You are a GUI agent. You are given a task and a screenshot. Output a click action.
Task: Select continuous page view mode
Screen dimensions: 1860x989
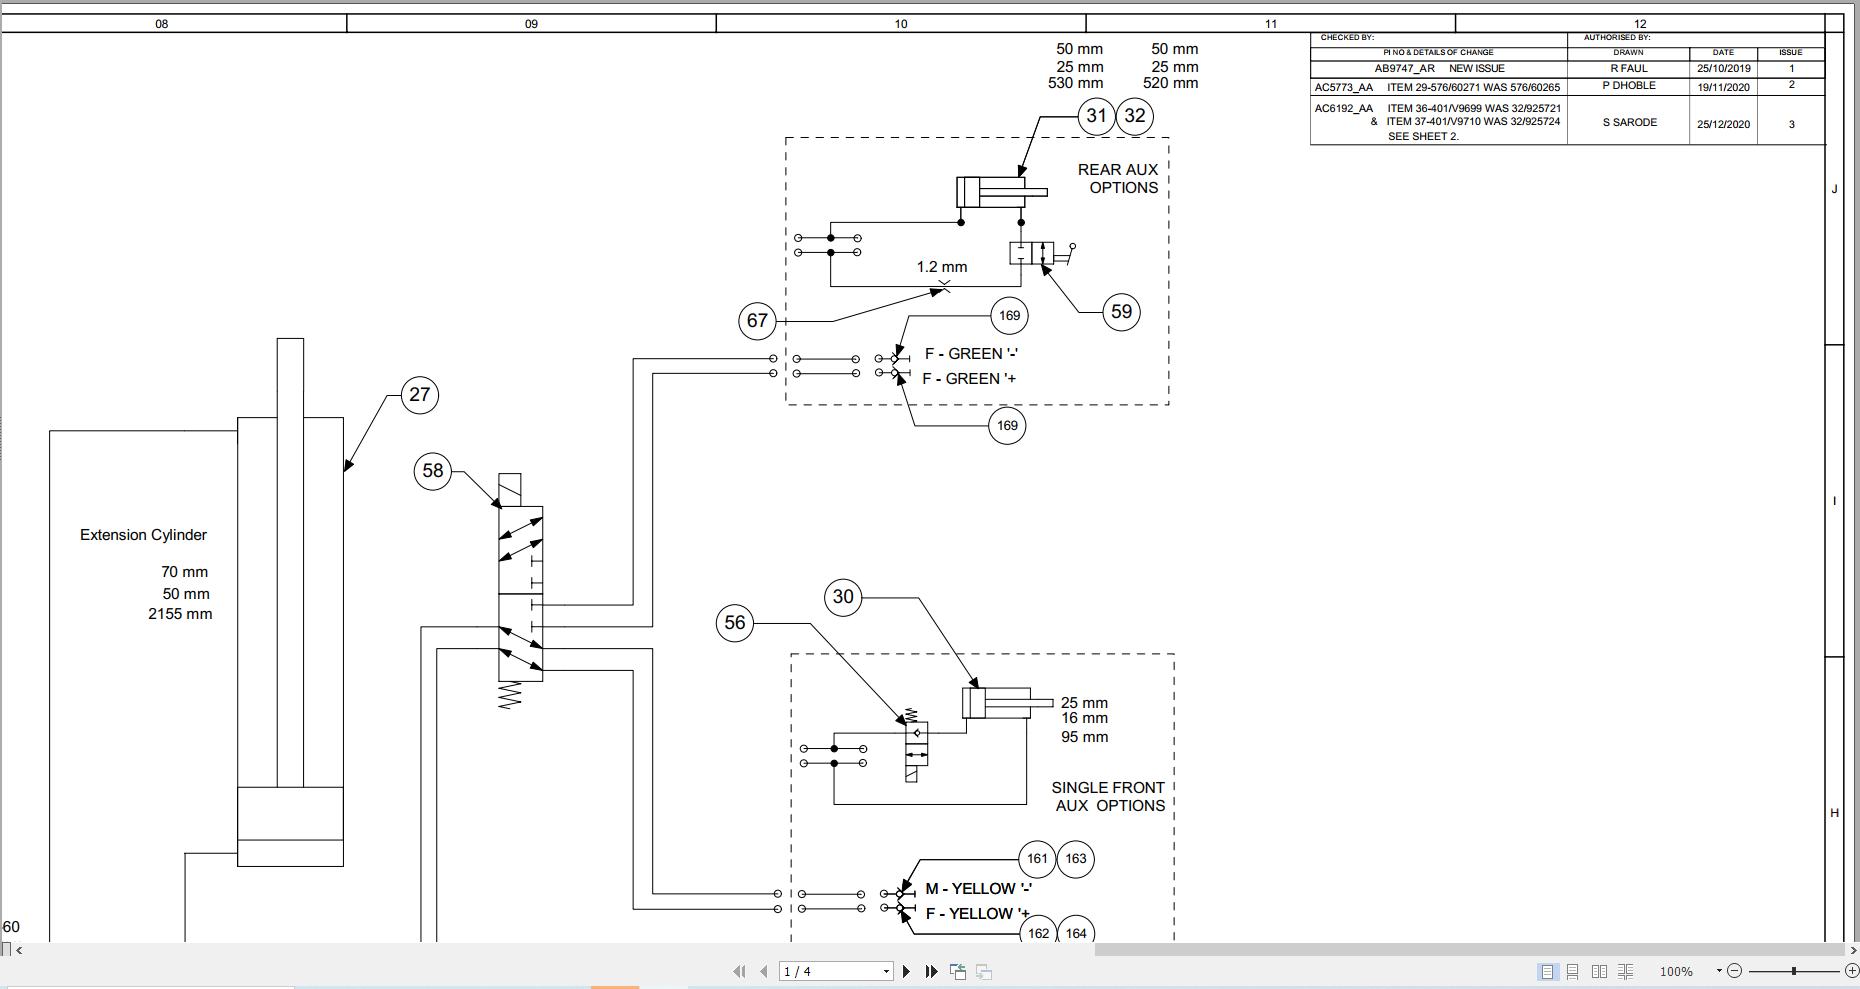point(1573,971)
